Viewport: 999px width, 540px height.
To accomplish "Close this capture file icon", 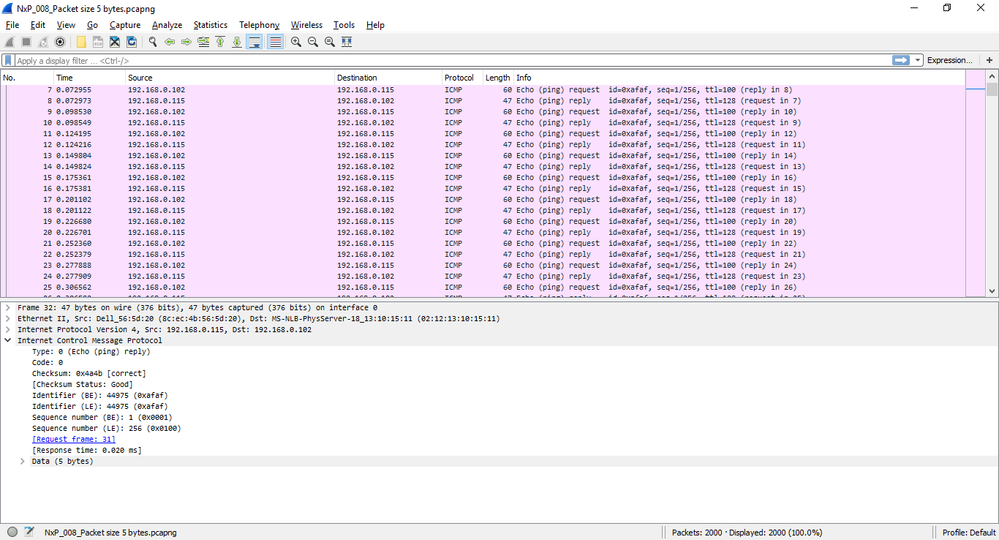I will point(115,42).
